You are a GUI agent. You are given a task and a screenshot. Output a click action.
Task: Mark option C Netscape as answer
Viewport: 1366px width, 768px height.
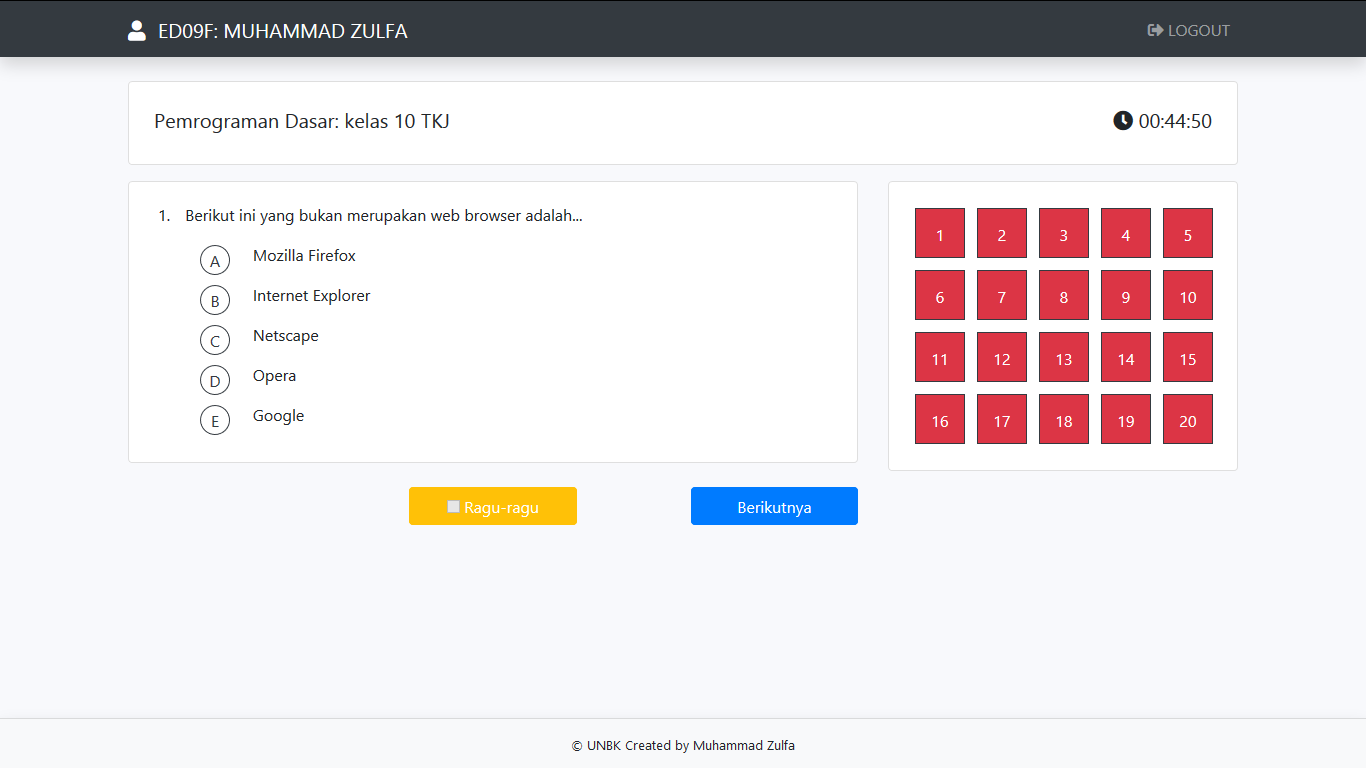pyautogui.click(x=215, y=341)
